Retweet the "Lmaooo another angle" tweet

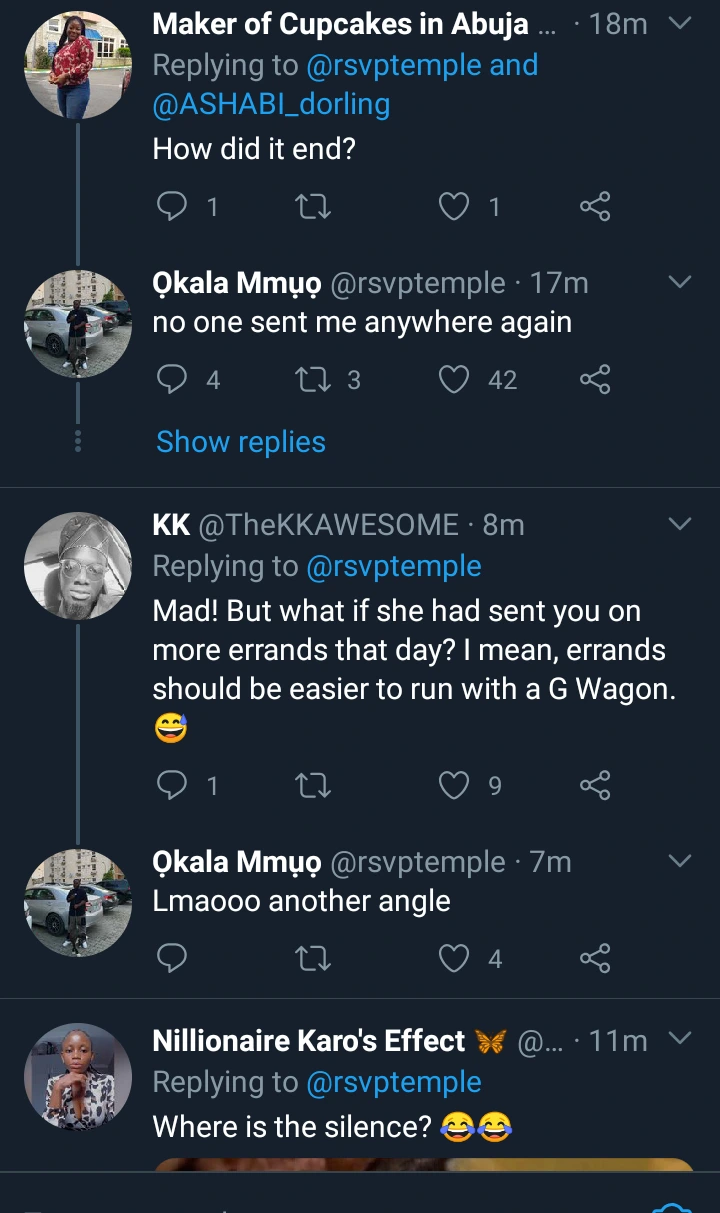click(x=315, y=959)
